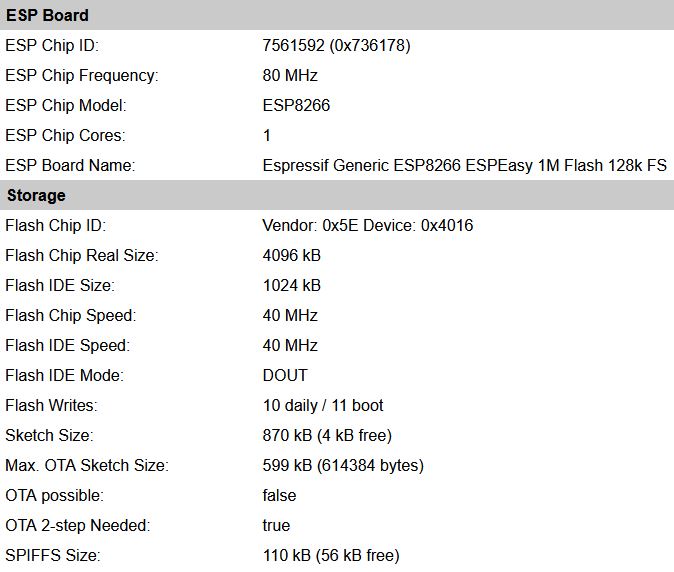The width and height of the screenshot is (674, 572).
Task: Click the ESP8266 chip model value
Action: pos(296,105)
